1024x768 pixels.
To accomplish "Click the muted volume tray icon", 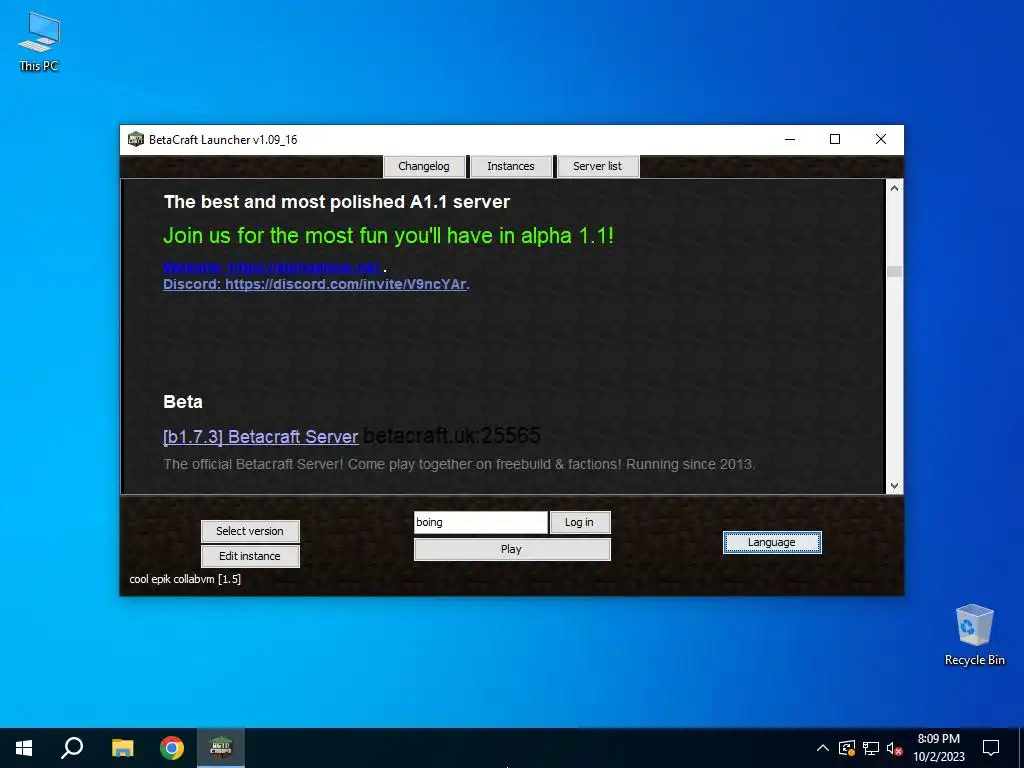I will click(895, 748).
